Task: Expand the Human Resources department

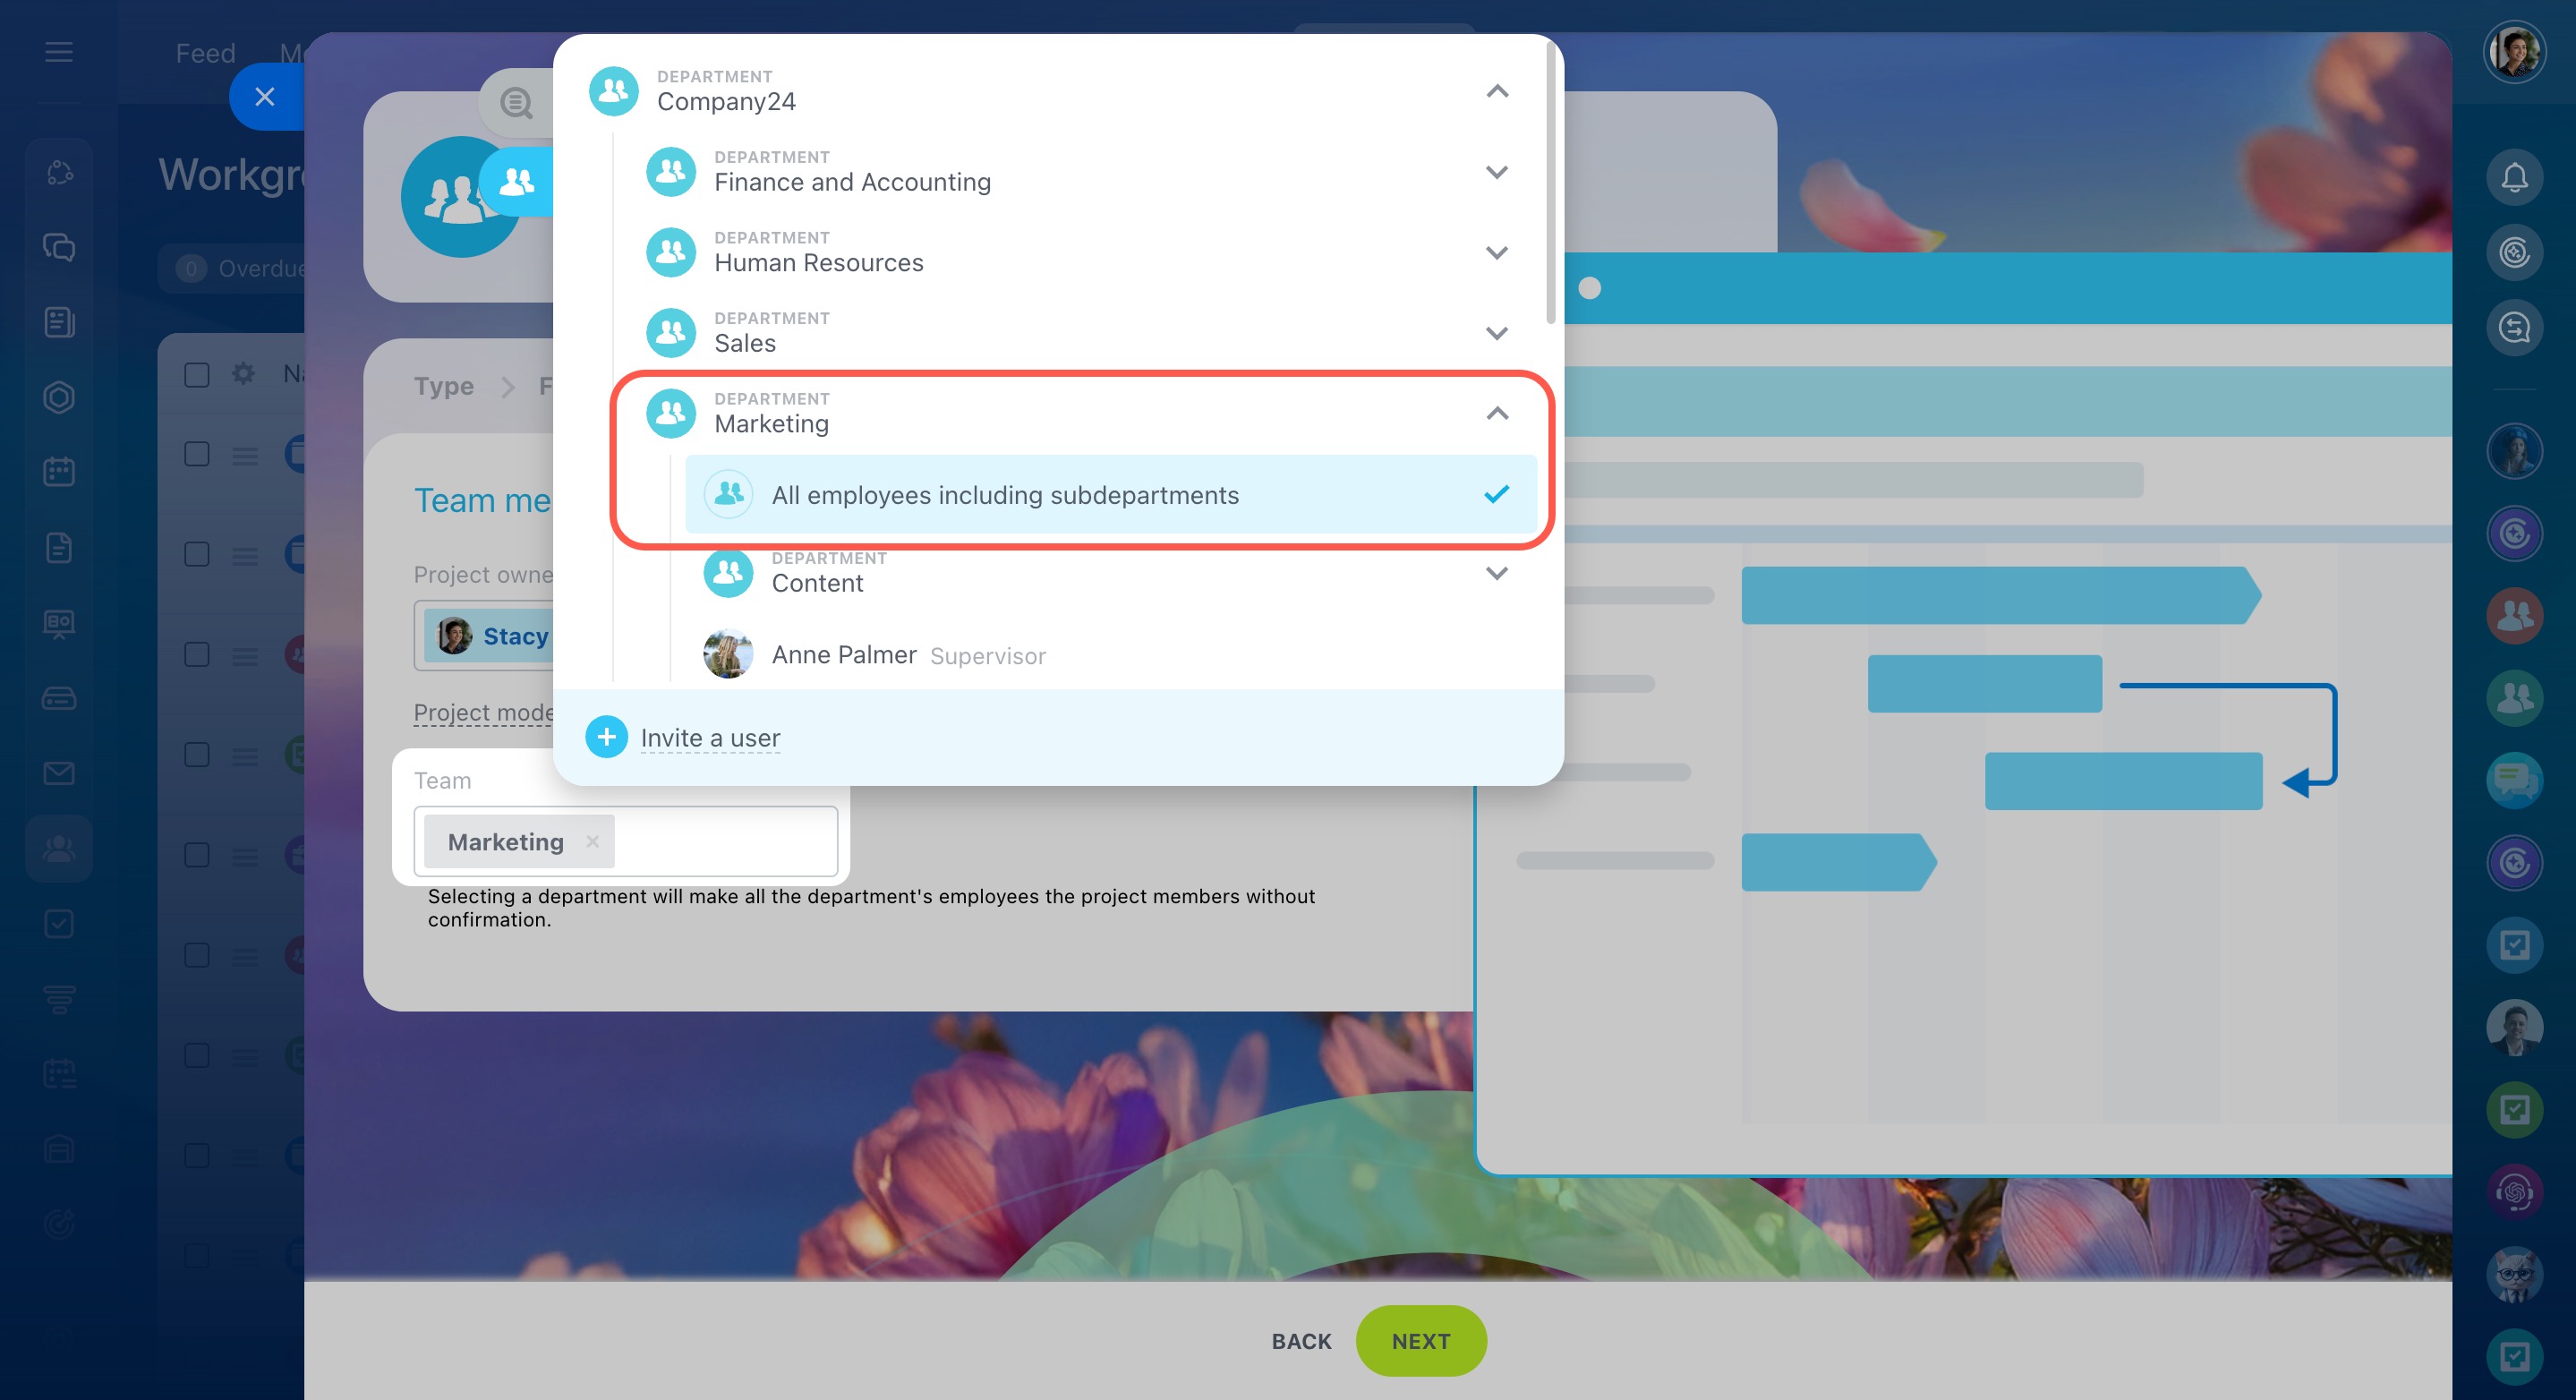Action: coord(1496,252)
